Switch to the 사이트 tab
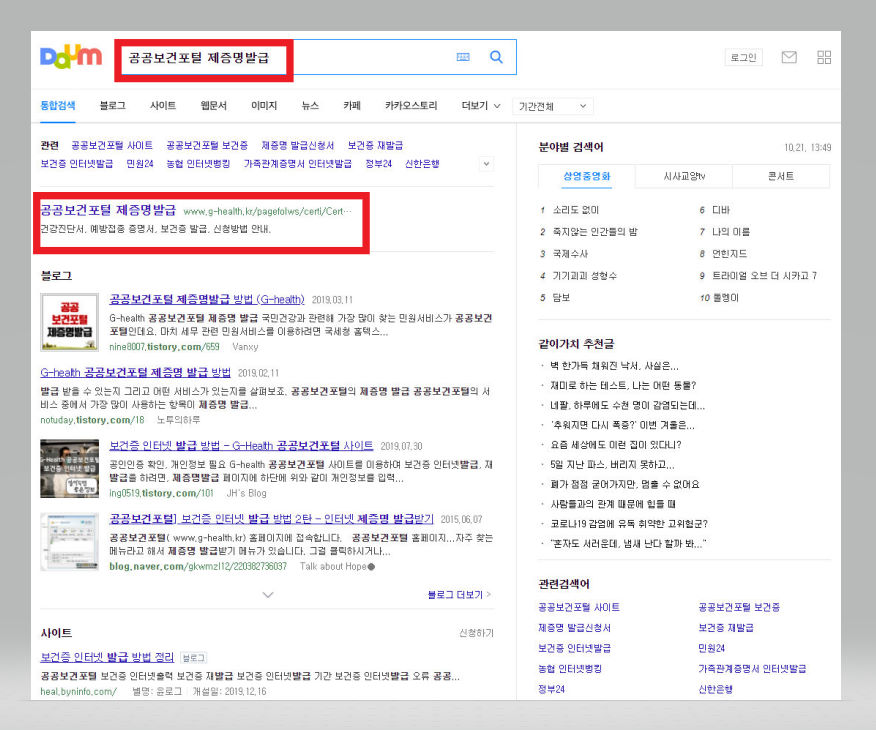The height and width of the screenshot is (730, 876). pos(163,106)
